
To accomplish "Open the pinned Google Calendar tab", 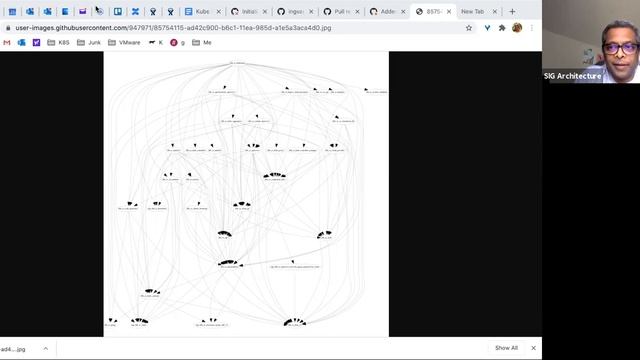I will (x=12, y=12).
